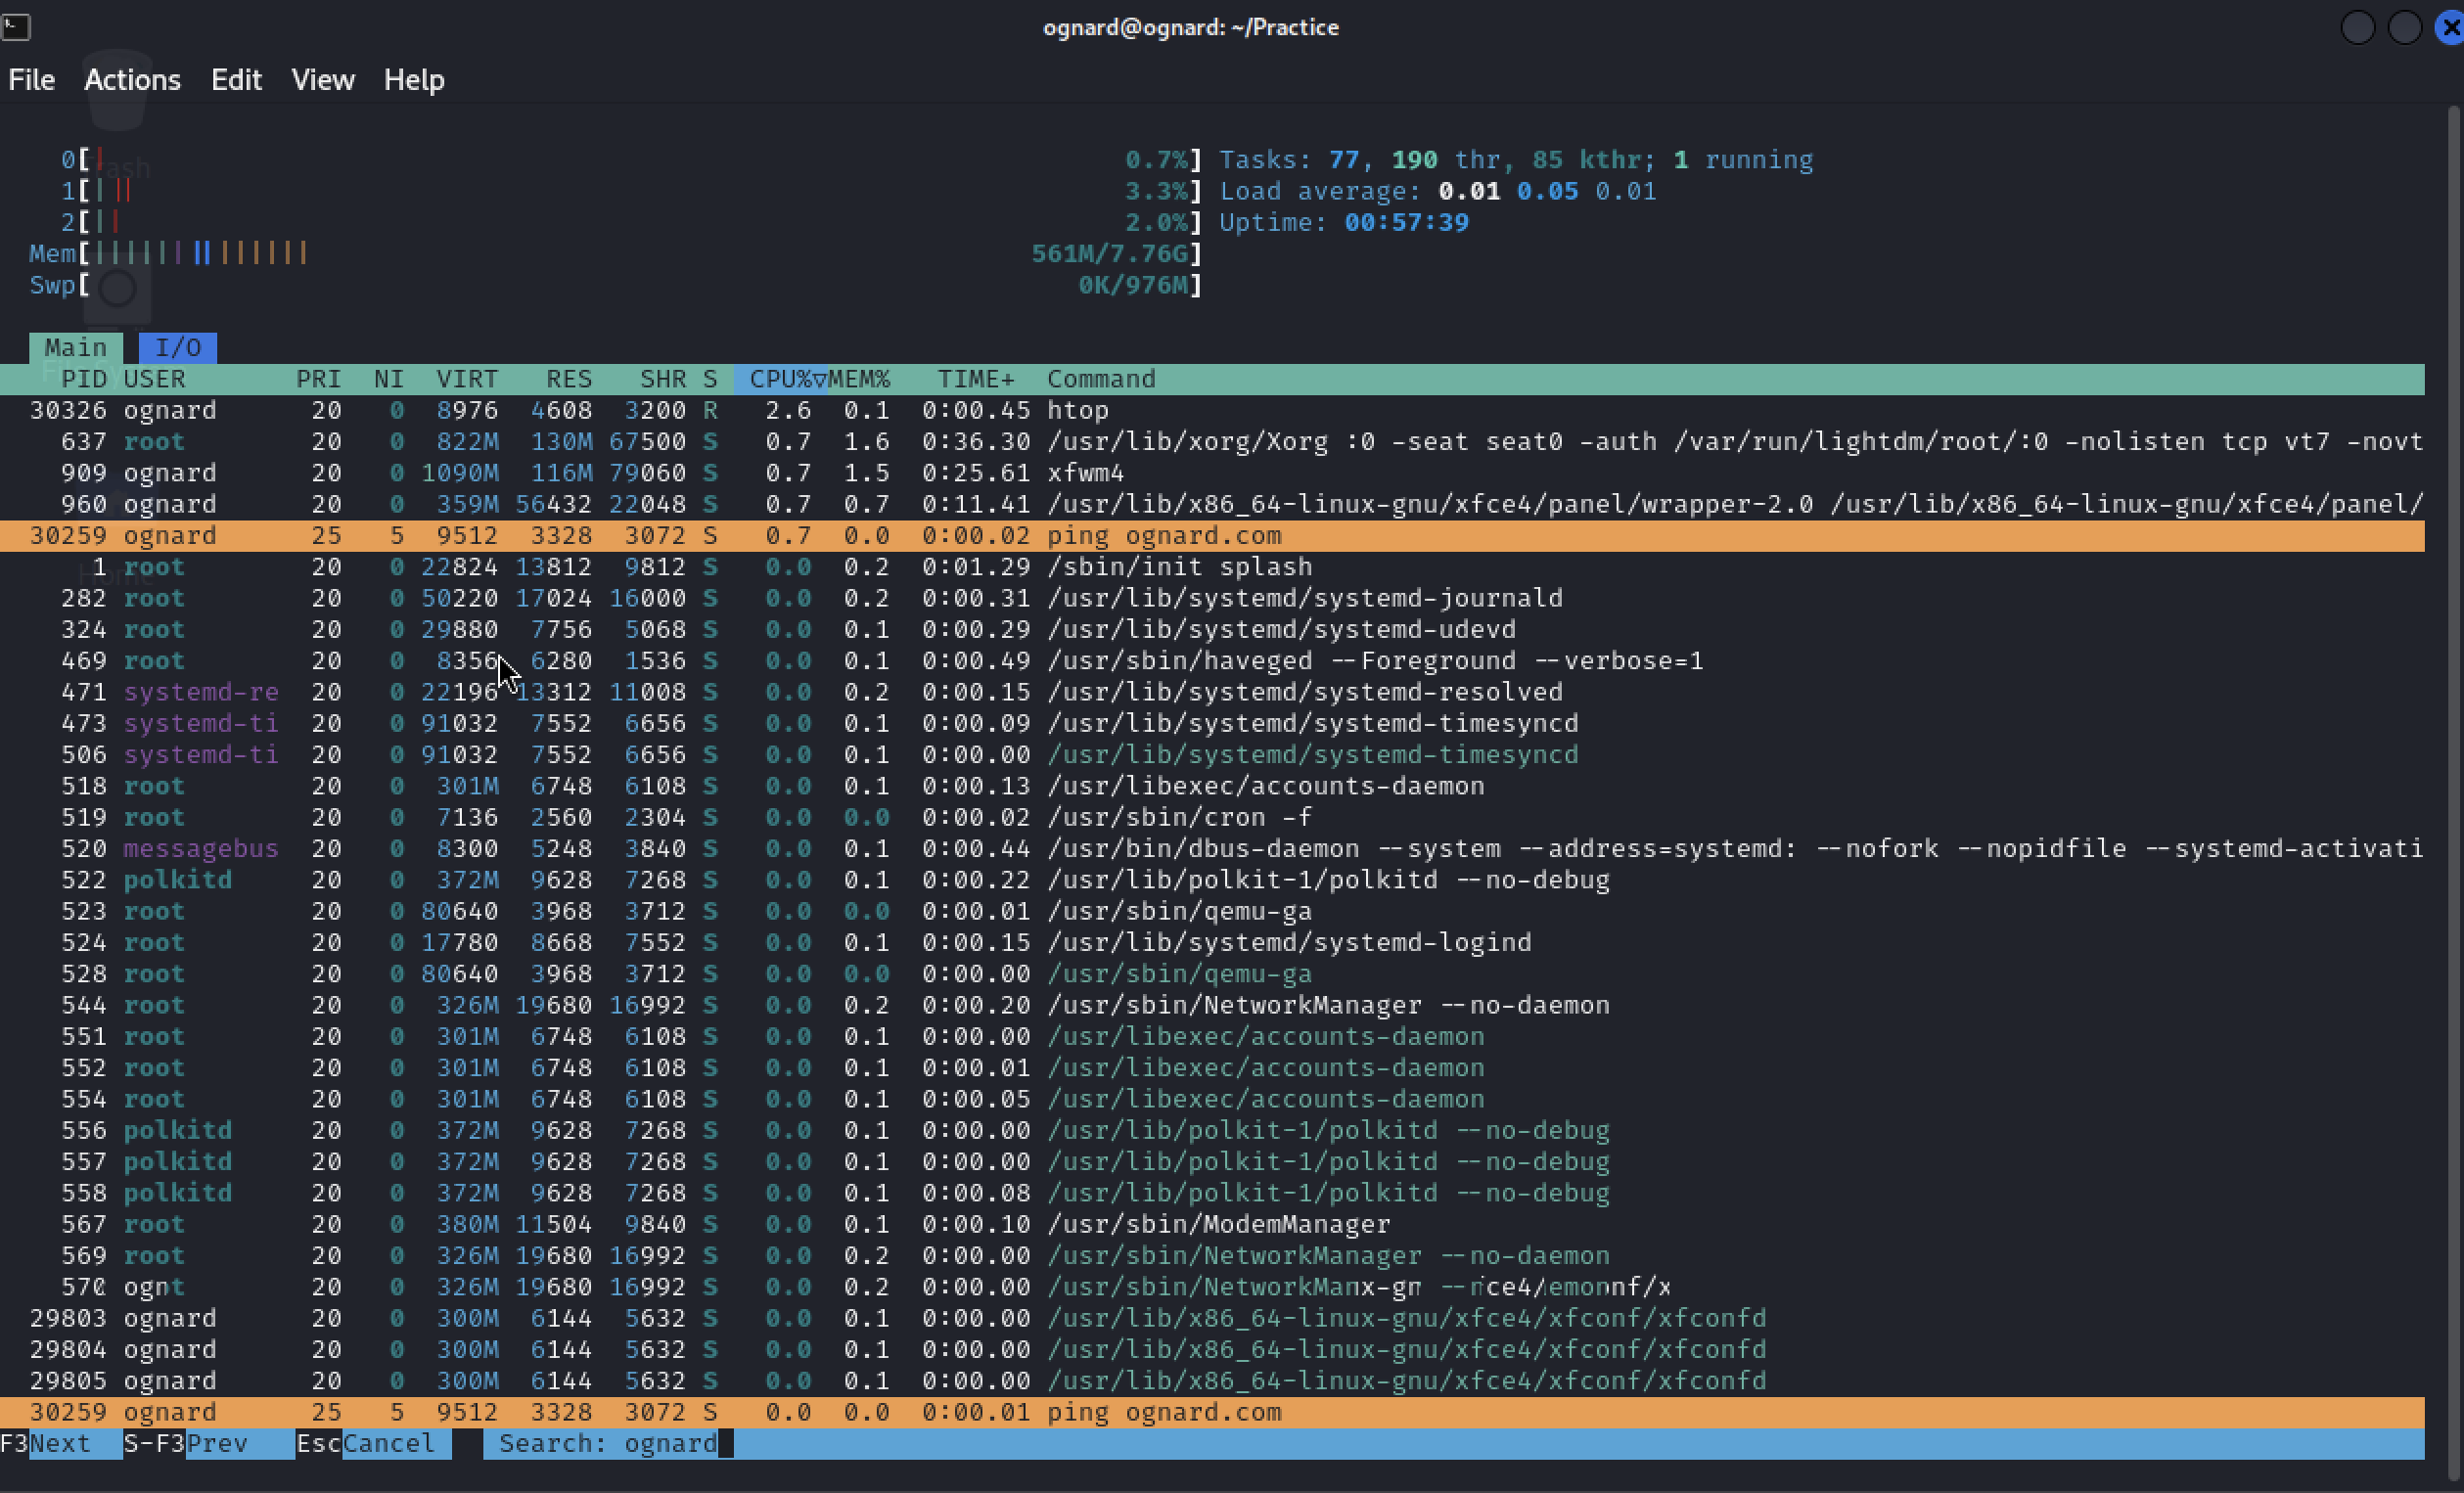2464x1493 pixels.
Task: Select the Xorg process row PID 637
Action: (x=1212, y=441)
